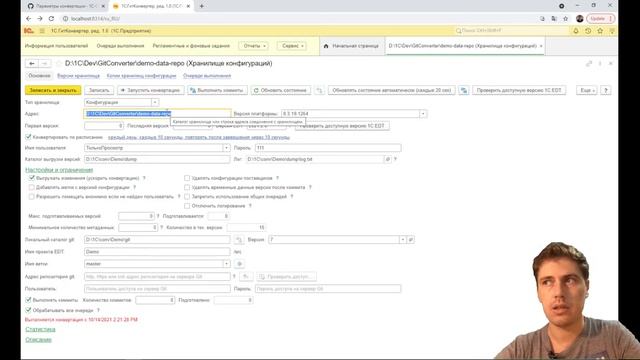Open the Сервис dropdown menu
This screenshot has width=640, height=360.
[292, 46]
